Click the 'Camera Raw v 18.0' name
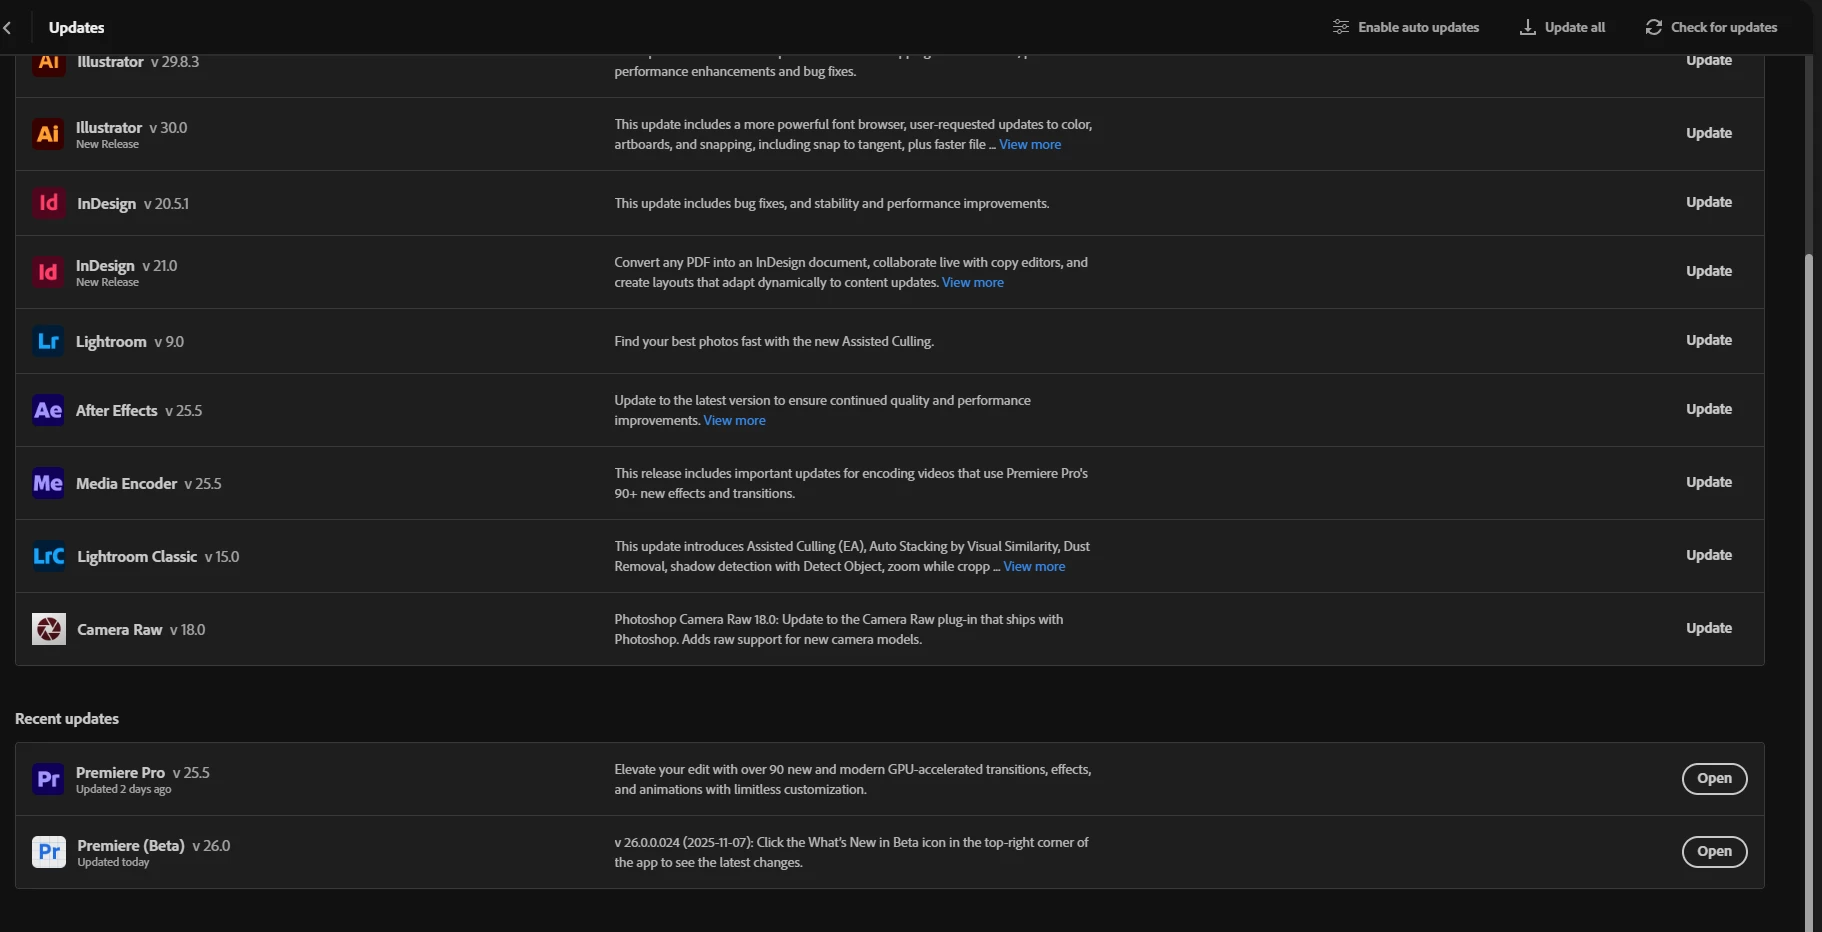This screenshot has height=932, width=1822. (x=141, y=630)
